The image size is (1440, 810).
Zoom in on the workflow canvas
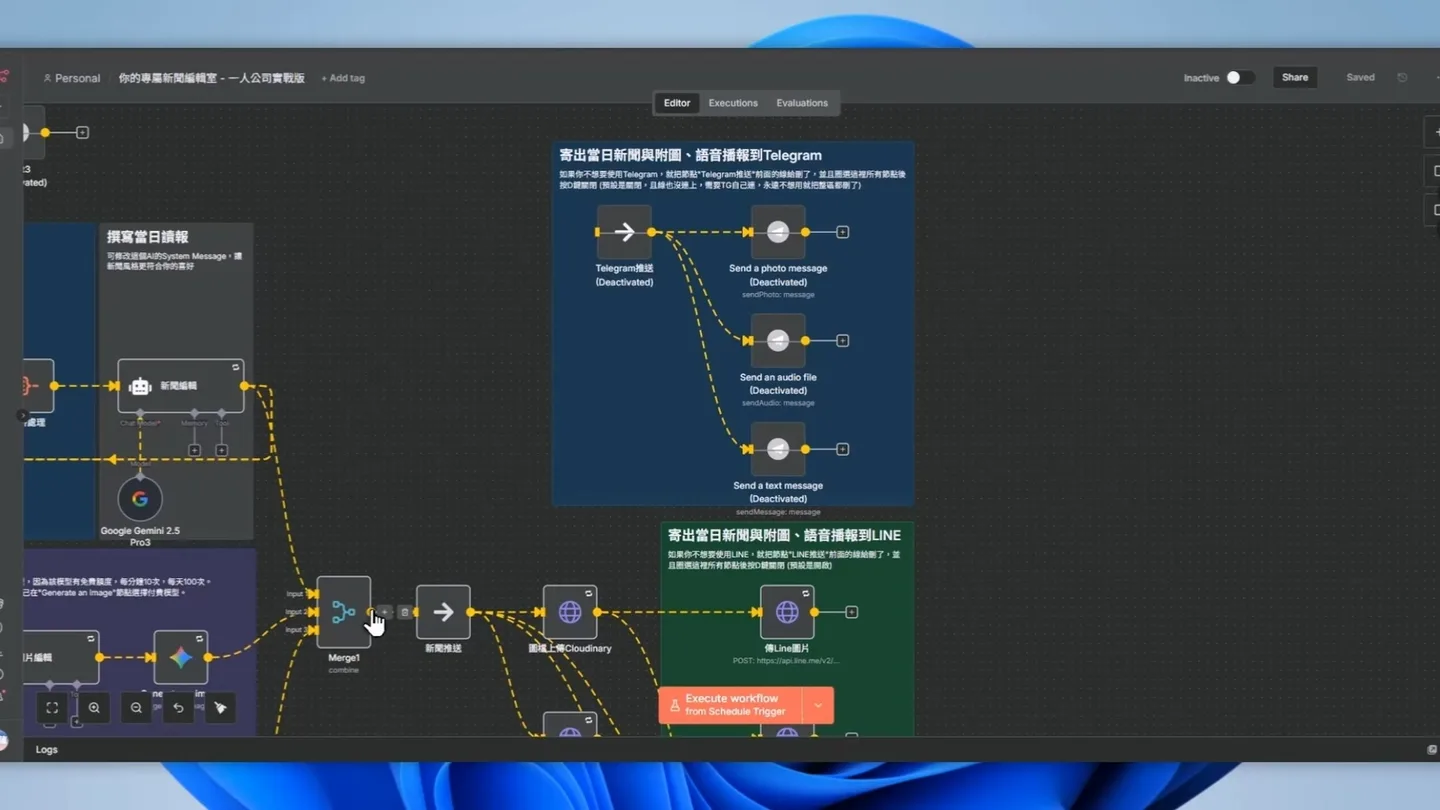pos(94,708)
